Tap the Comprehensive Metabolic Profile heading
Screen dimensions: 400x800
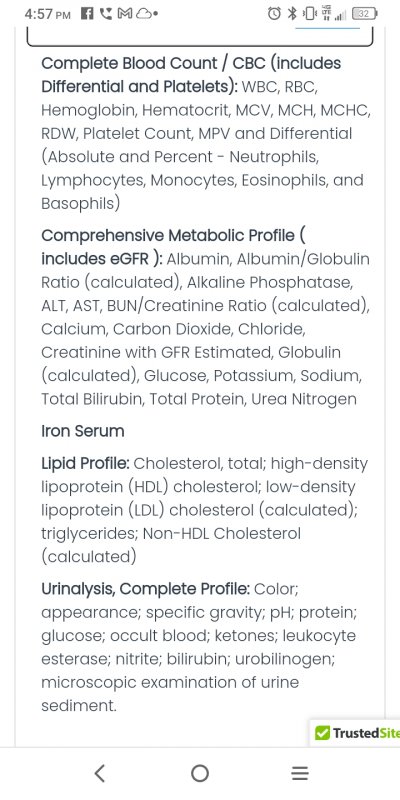click(175, 247)
